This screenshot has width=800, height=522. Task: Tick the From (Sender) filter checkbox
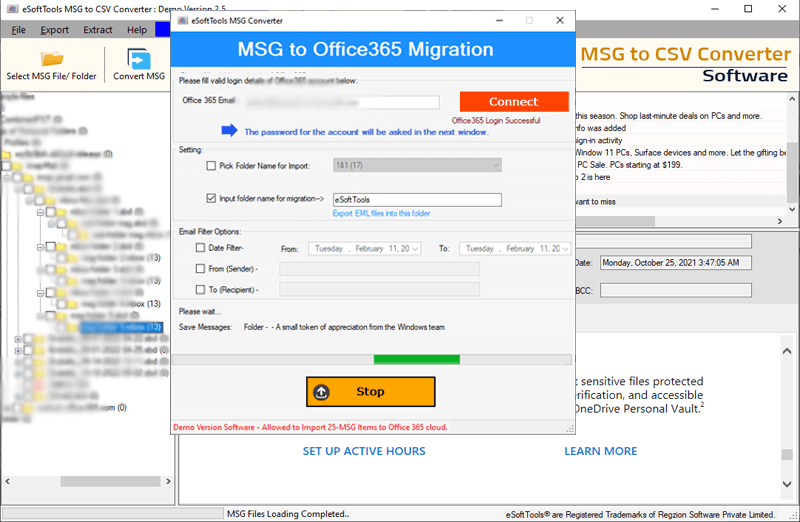[x=201, y=269]
